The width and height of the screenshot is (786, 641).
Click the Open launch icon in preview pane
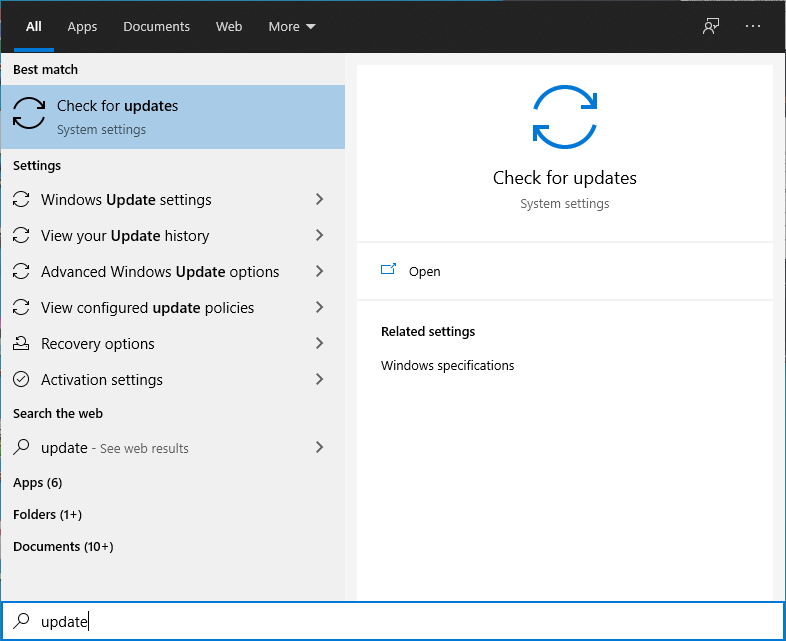(388, 270)
